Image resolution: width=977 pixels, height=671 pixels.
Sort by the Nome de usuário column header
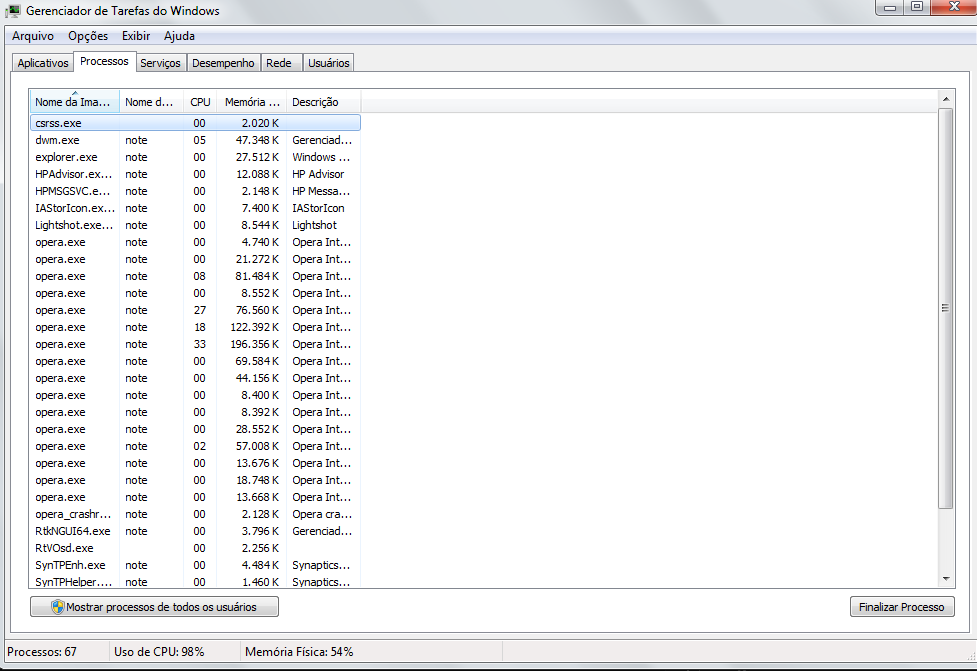click(151, 102)
